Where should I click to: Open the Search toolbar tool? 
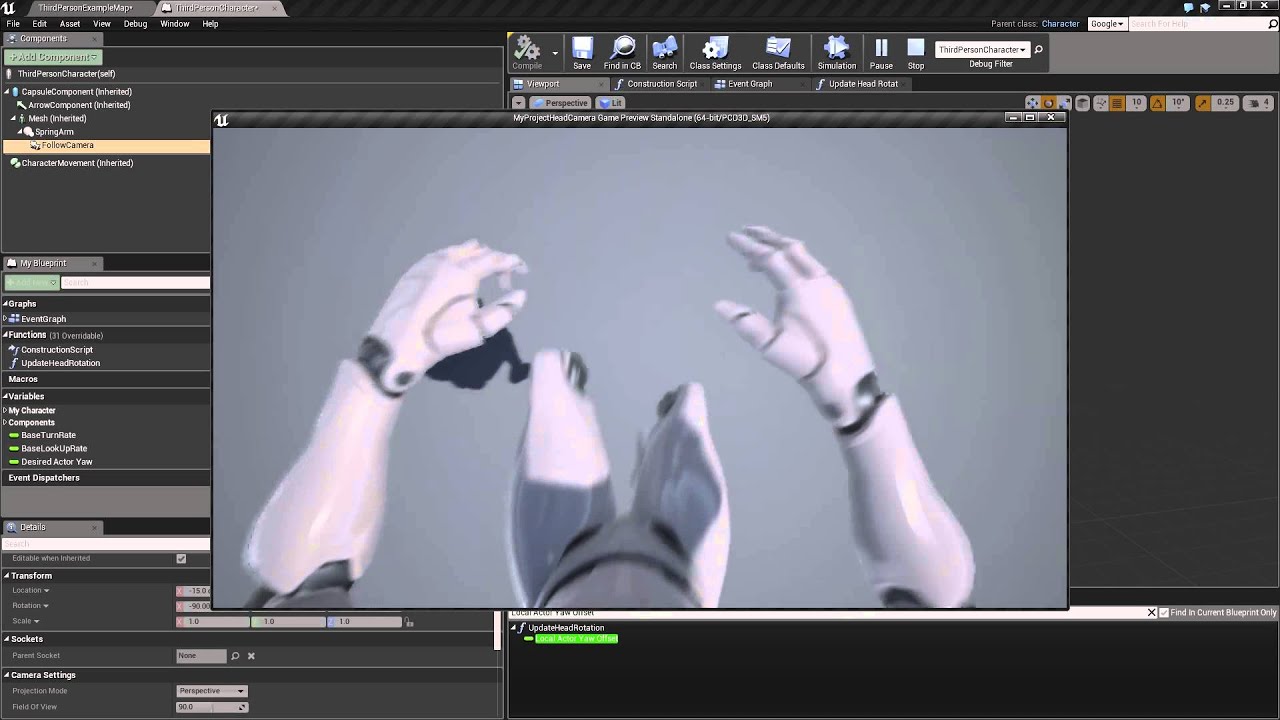point(664,54)
